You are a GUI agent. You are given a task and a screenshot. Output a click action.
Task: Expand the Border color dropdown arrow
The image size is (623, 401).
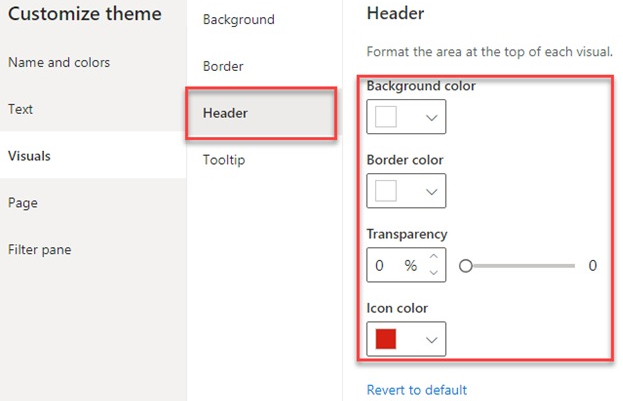pos(432,191)
